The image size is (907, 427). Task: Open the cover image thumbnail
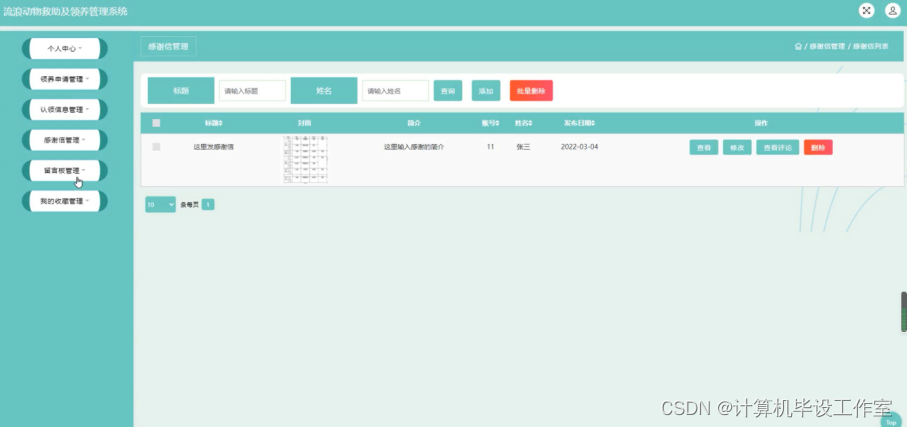[305, 160]
